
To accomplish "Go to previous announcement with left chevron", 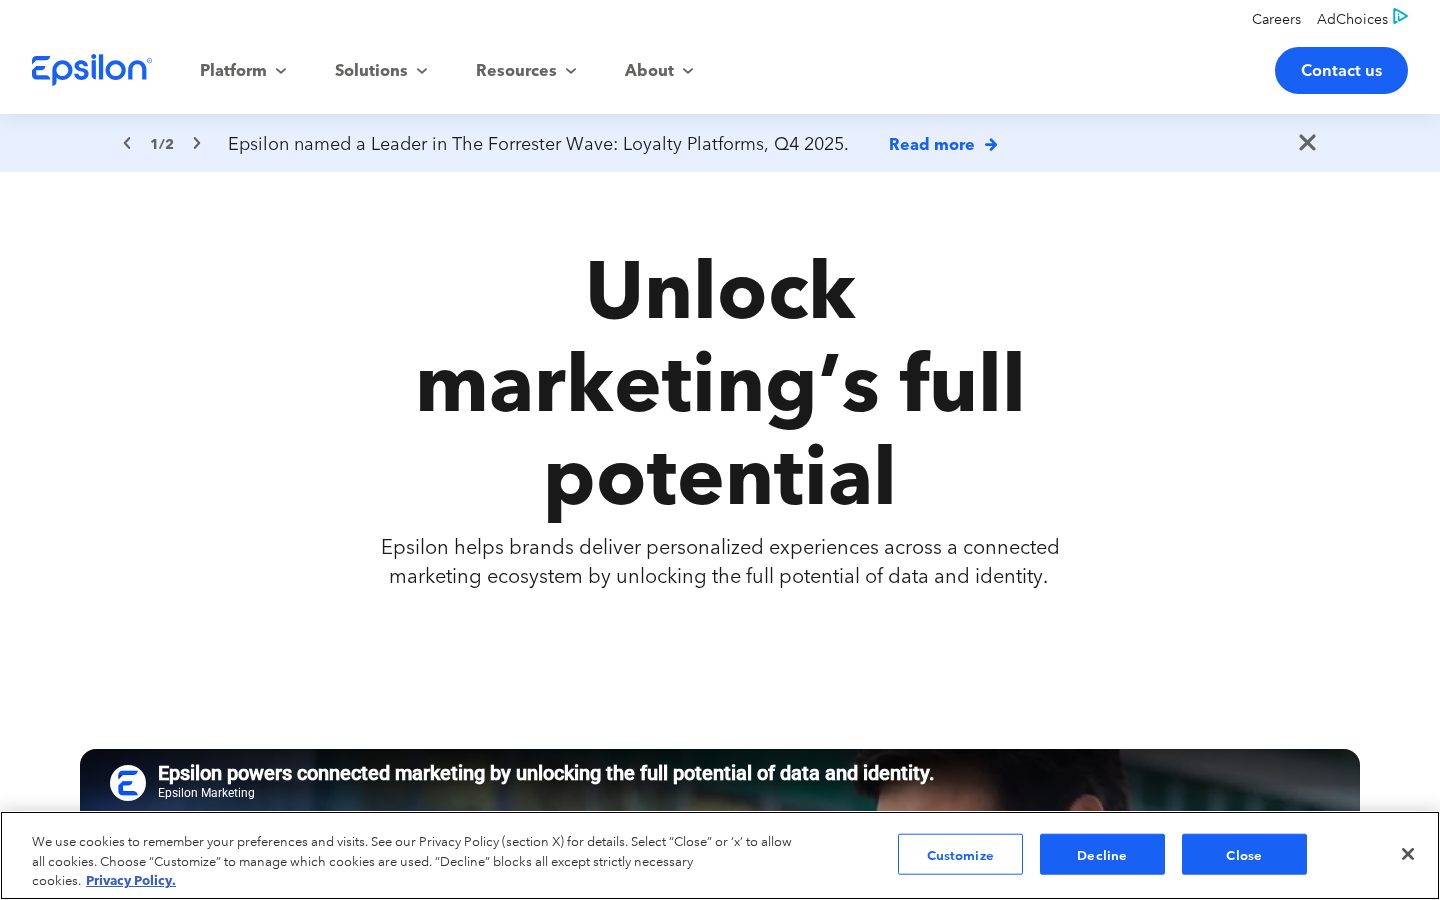I will pos(127,143).
